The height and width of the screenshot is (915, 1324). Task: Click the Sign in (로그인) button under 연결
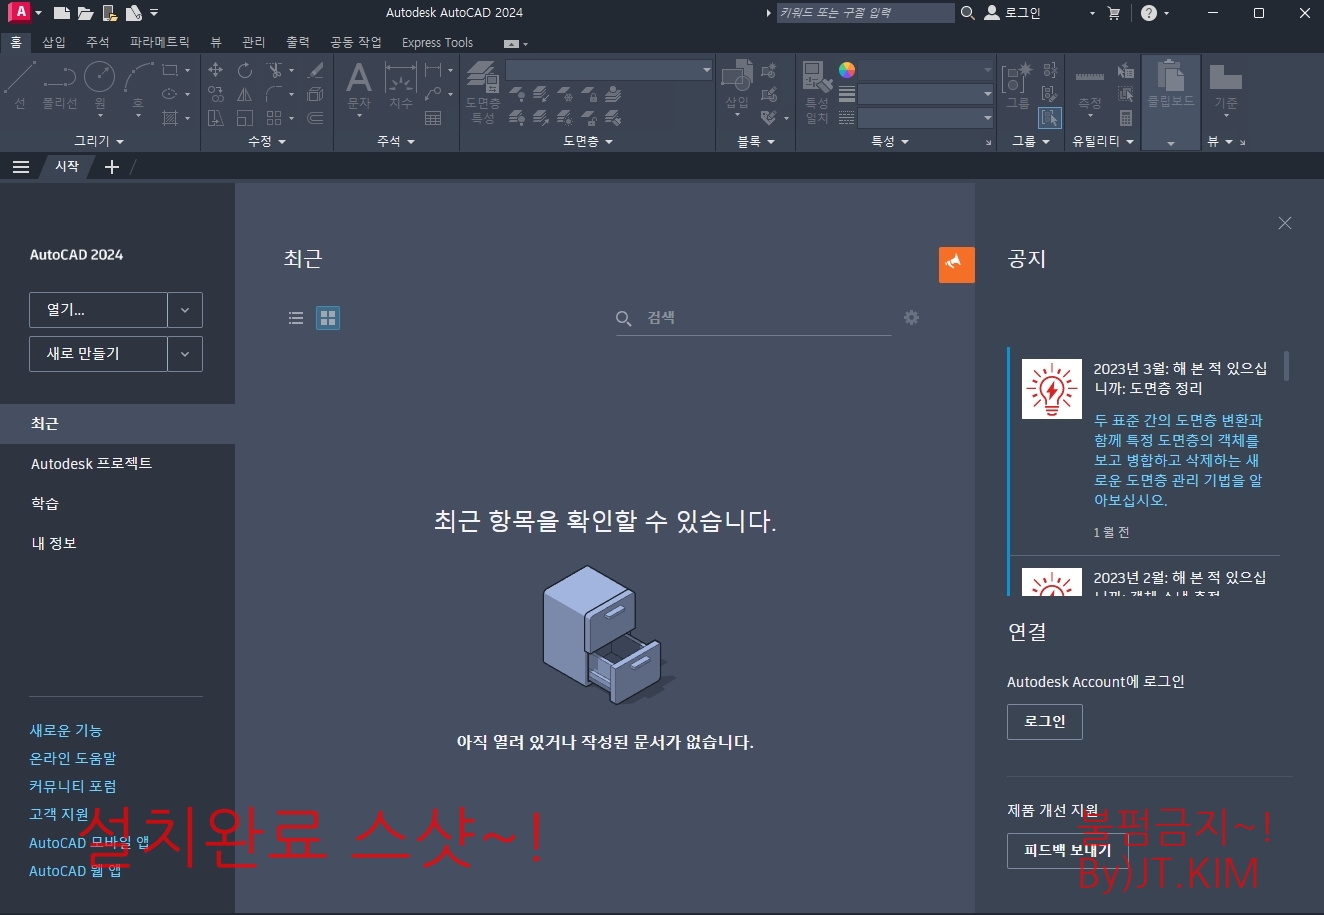coord(1045,722)
